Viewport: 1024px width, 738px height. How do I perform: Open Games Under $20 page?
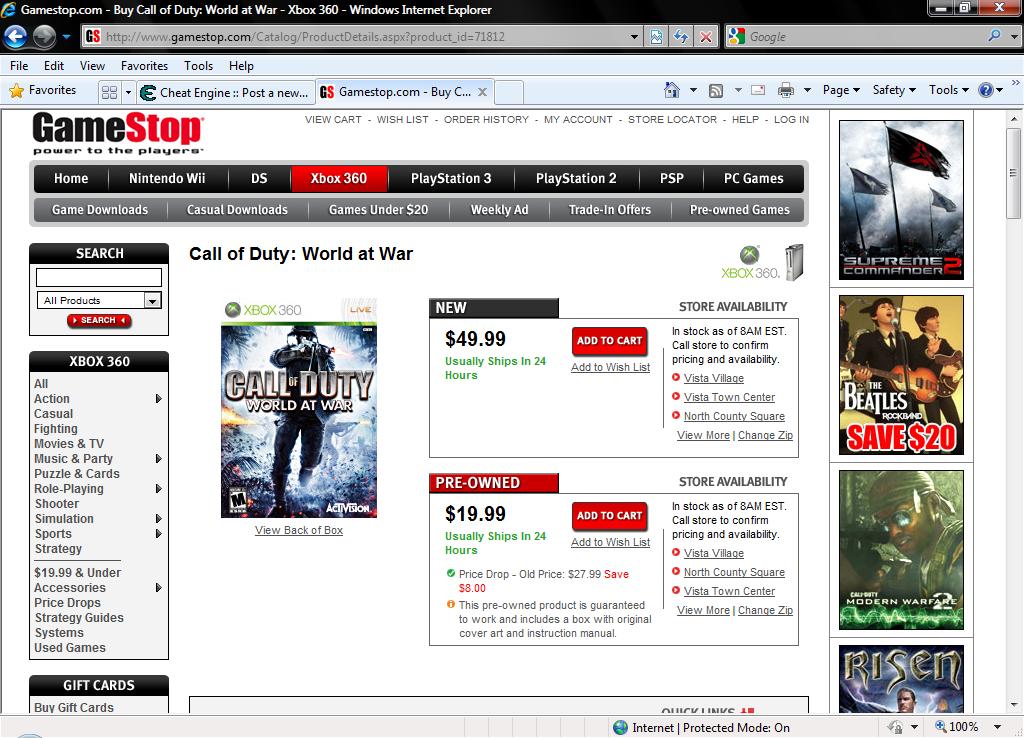pos(378,210)
